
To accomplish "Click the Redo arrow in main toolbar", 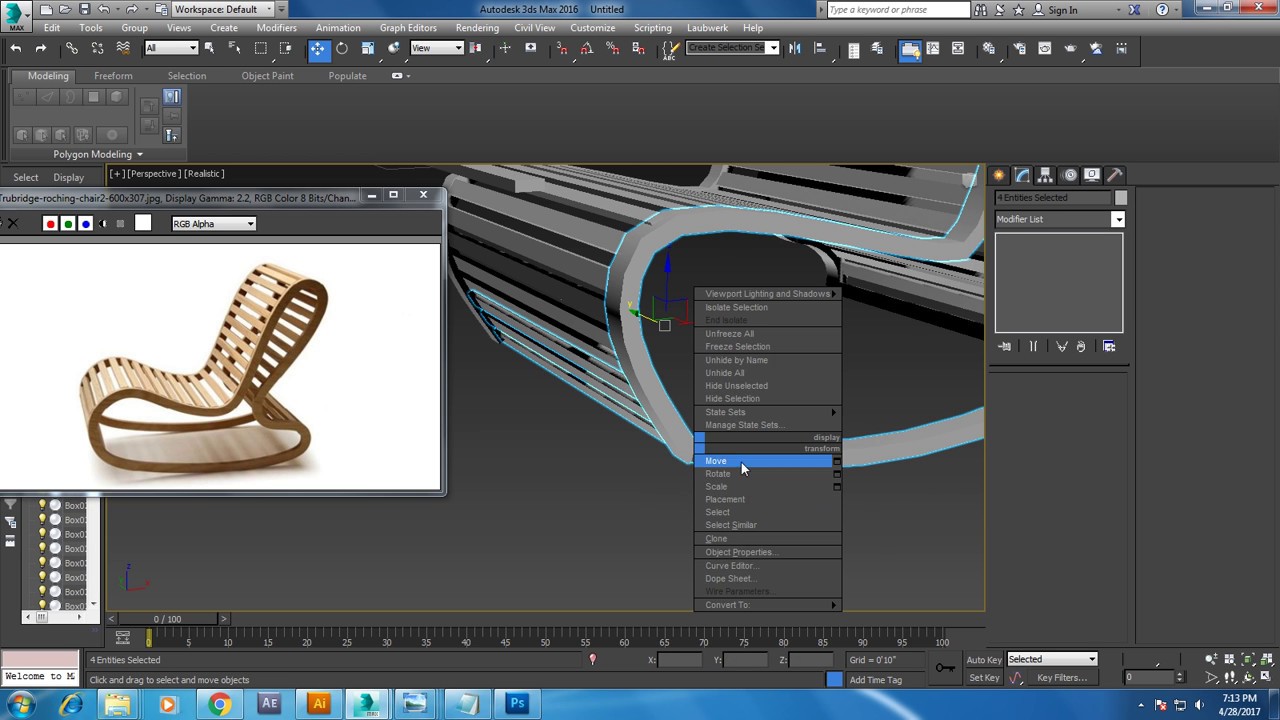I will pos(41,49).
